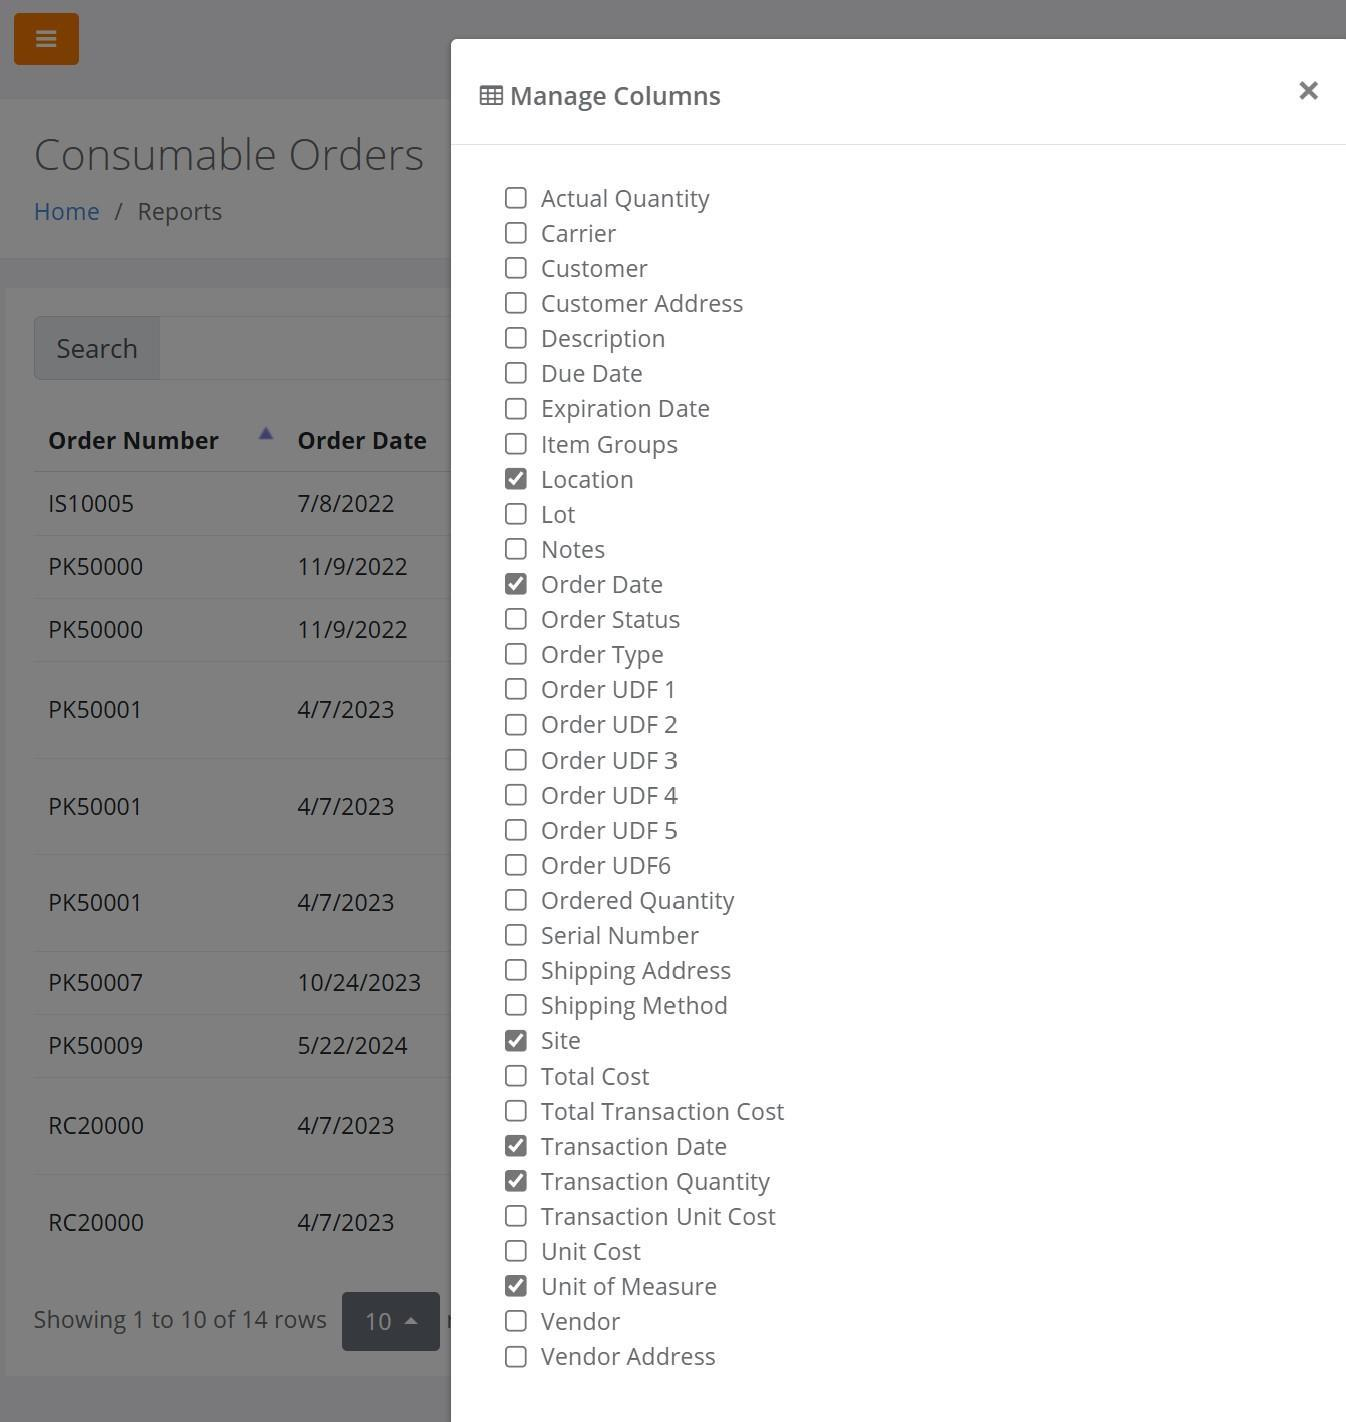Image resolution: width=1346 pixels, height=1422 pixels.
Task: Check the Order UDF6 checkbox
Action: (516, 865)
